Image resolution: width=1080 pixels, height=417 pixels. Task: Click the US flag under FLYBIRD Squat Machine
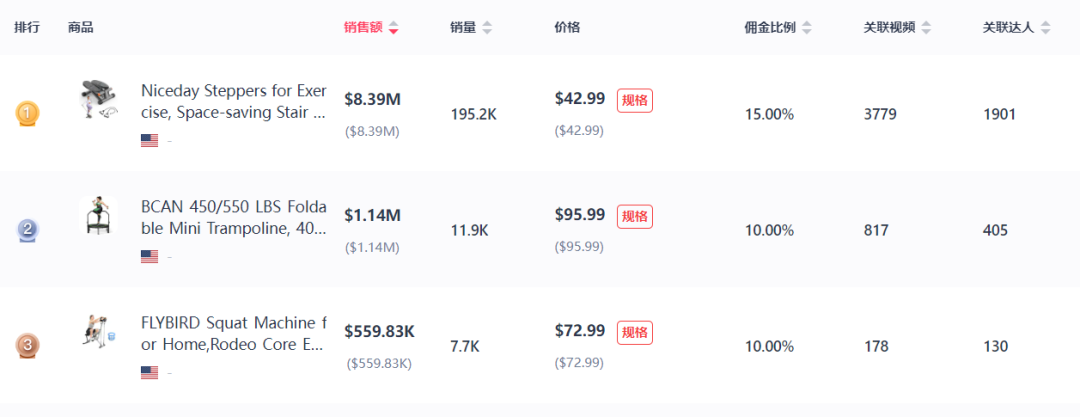[149, 372]
